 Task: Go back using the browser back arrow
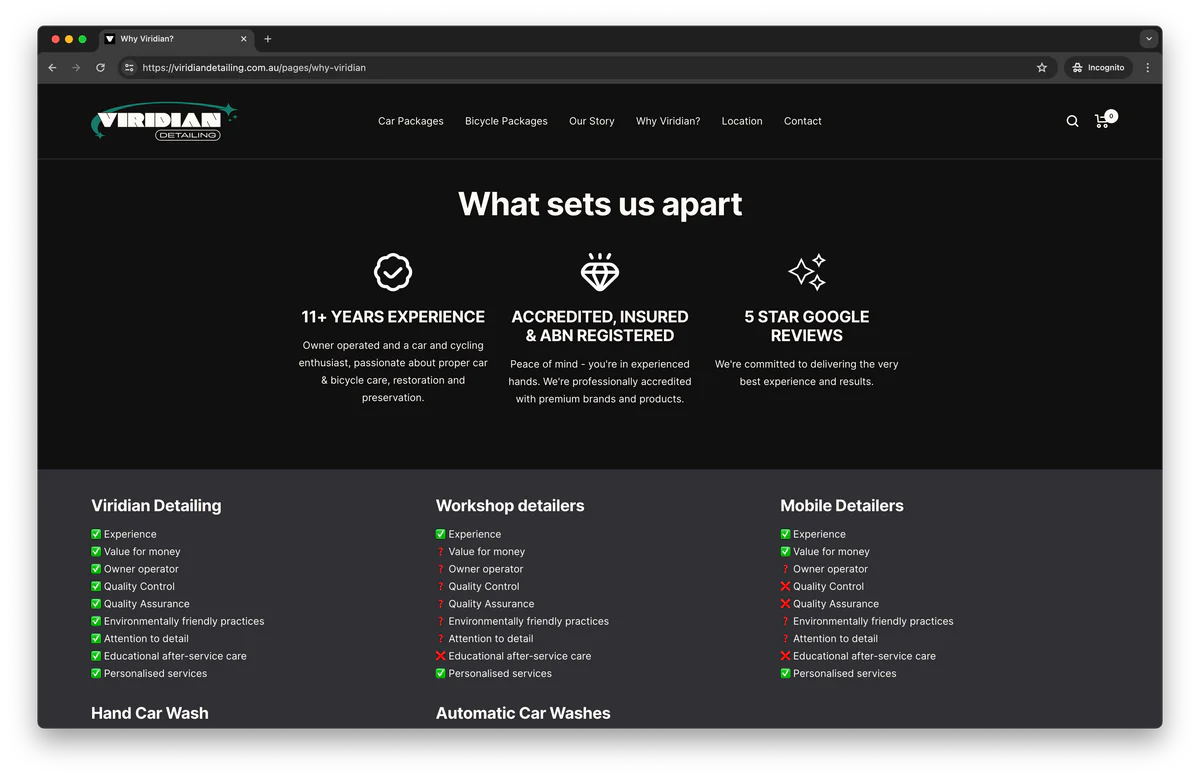53,68
